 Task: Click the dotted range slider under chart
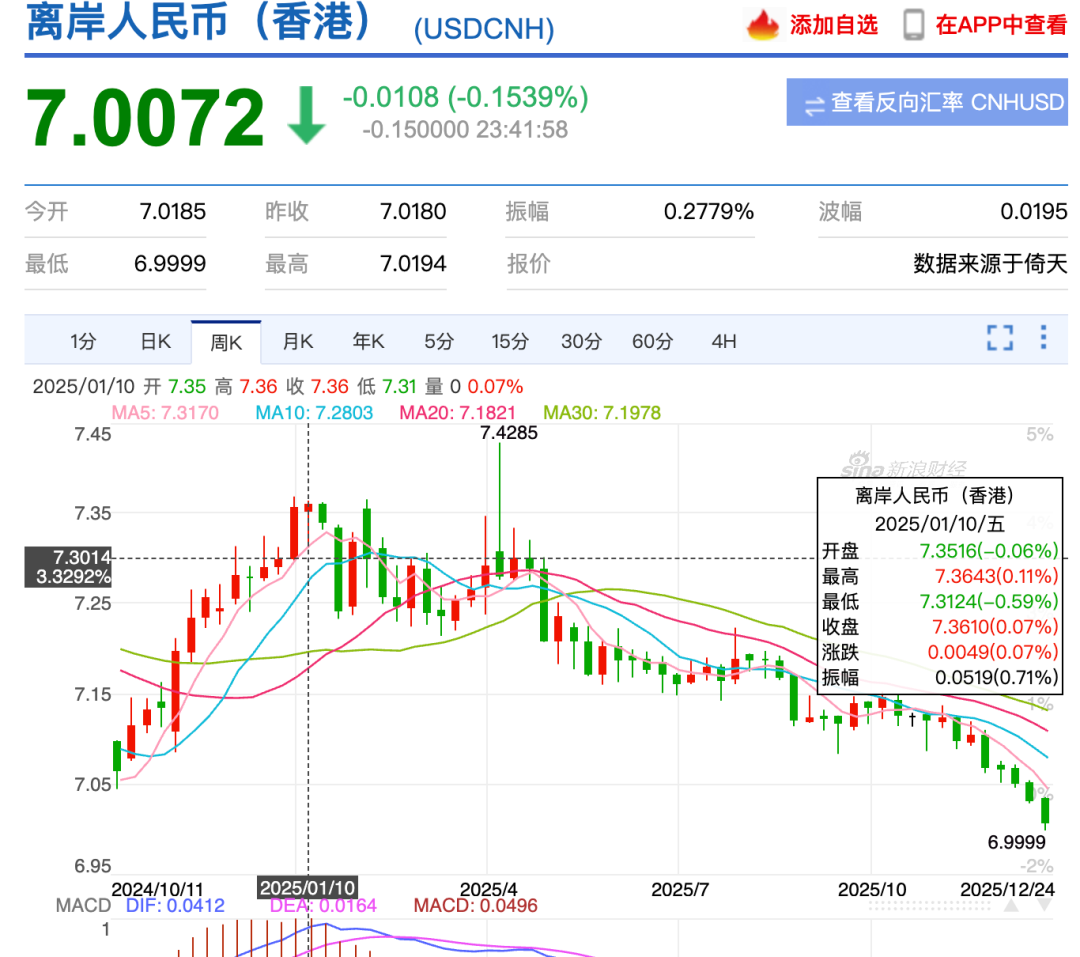pos(928,905)
